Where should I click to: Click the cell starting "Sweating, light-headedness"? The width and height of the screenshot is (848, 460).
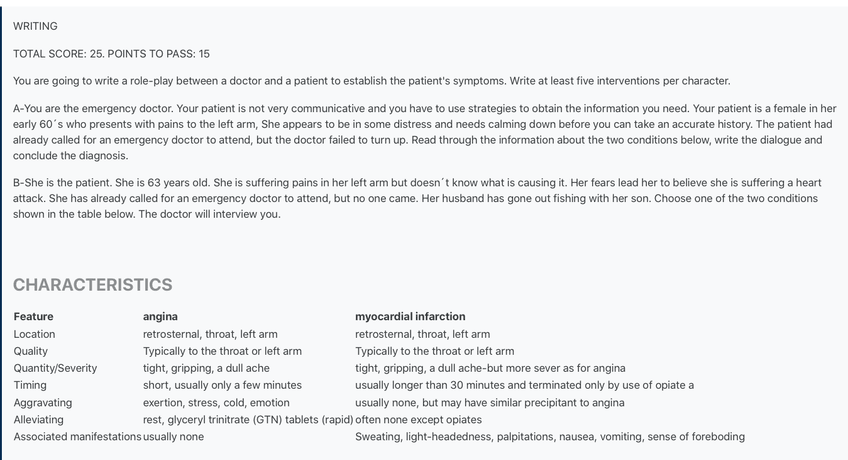pos(549,437)
